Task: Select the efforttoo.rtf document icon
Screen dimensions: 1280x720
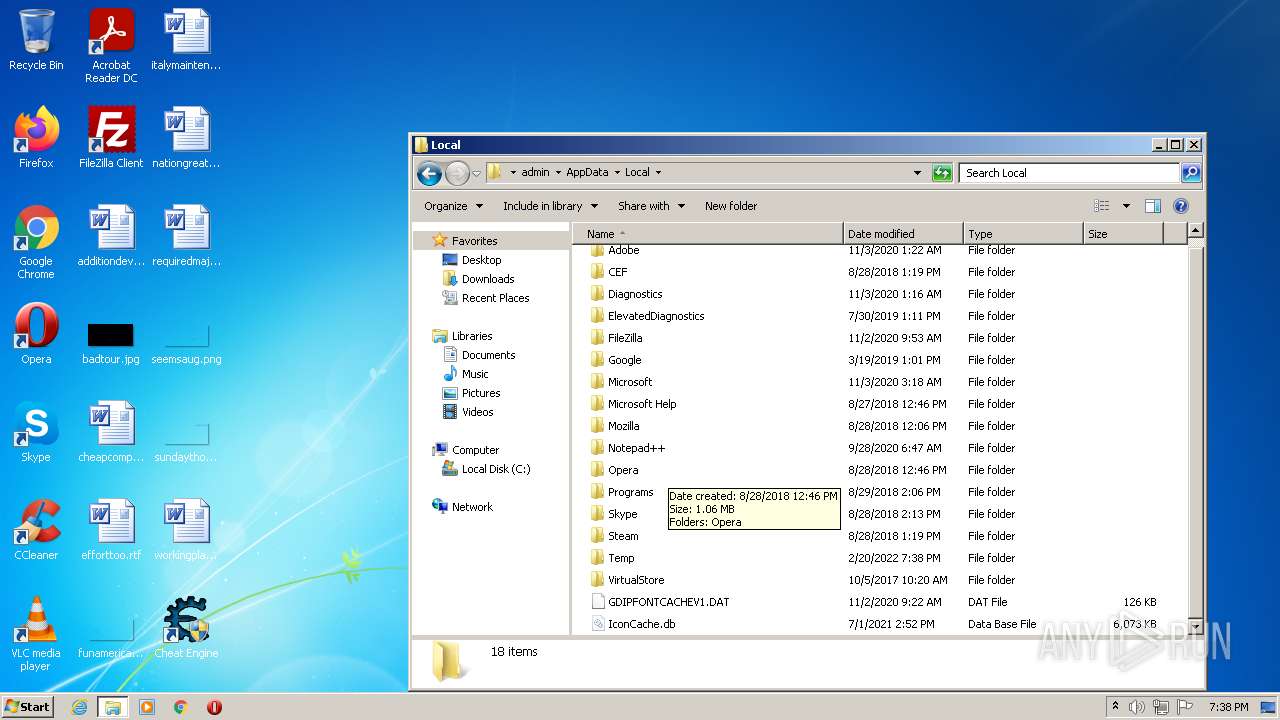Action: coord(111,531)
